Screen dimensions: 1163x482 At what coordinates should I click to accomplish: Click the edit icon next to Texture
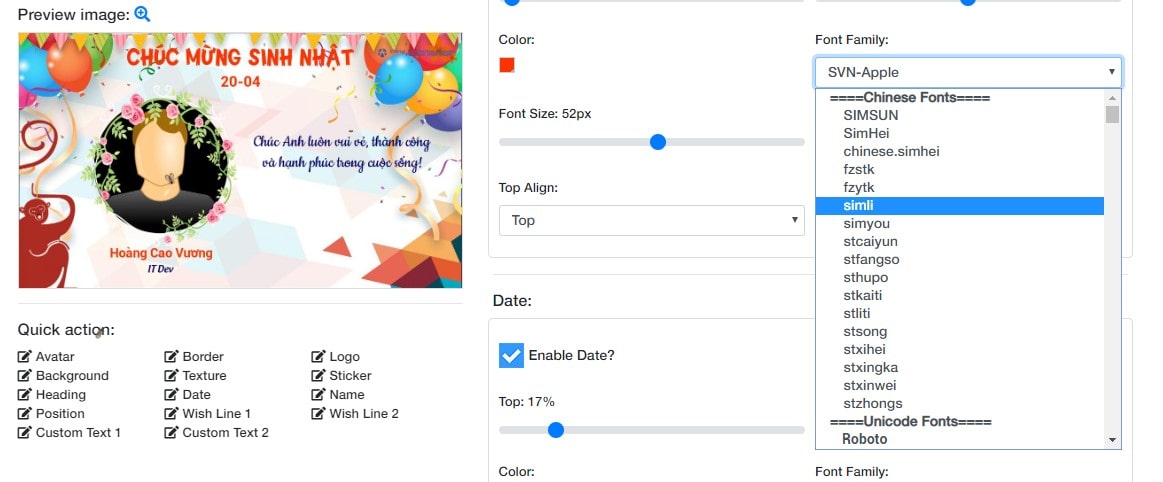click(171, 376)
